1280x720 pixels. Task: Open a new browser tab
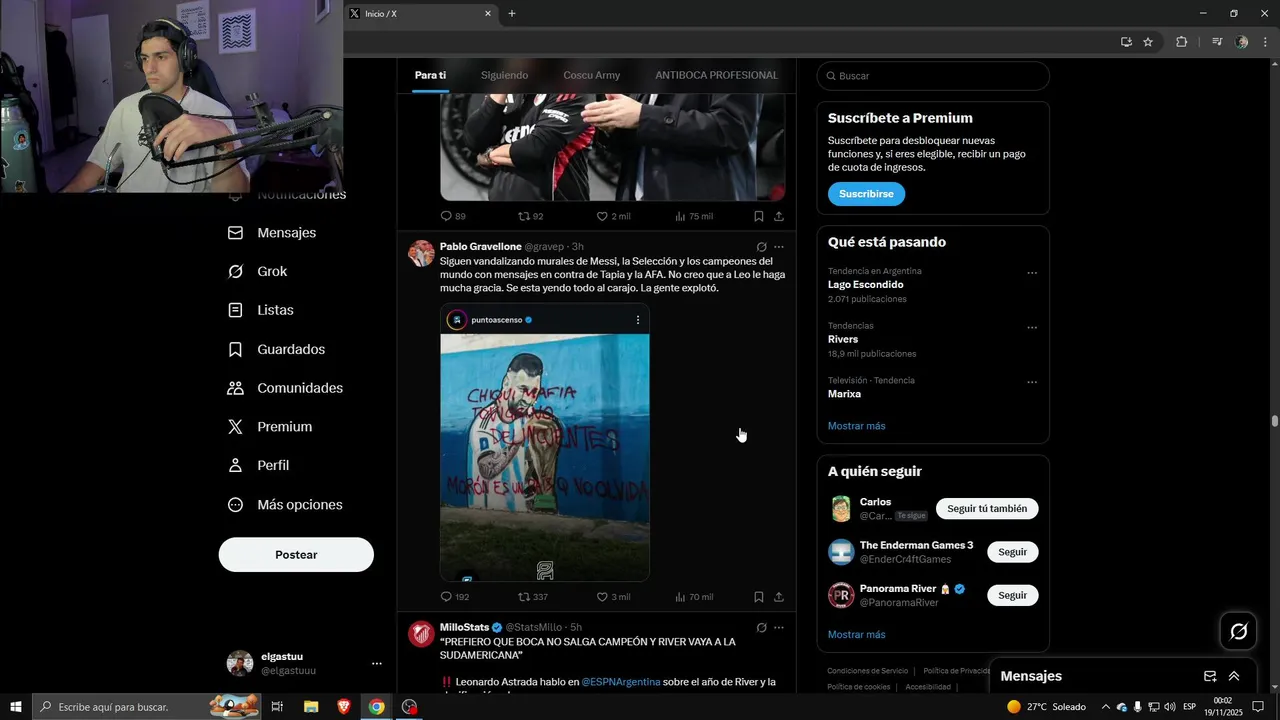512,14
